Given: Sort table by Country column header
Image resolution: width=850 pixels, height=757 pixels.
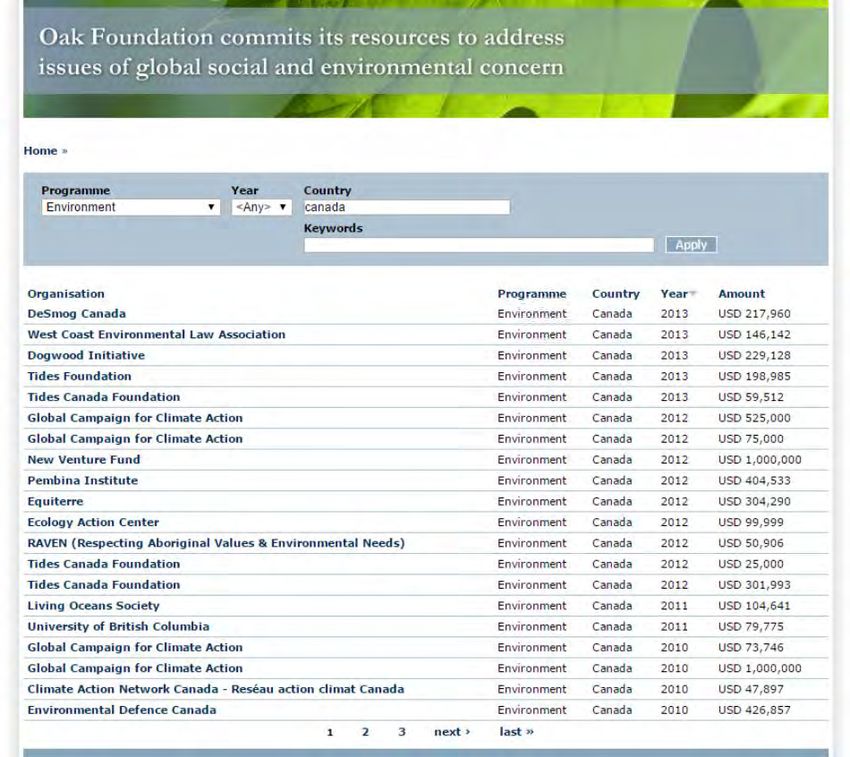Looking at the screenshot, I should 616,294.
